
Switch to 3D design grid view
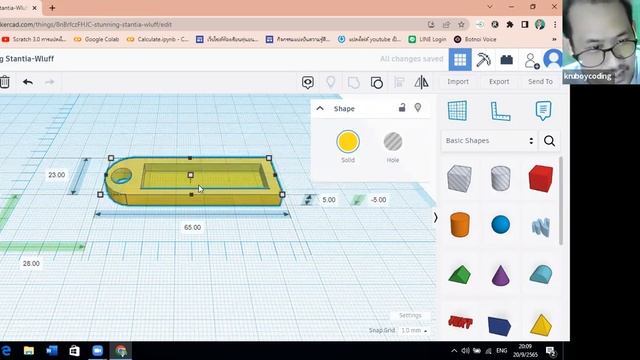(x=460, y=60)
